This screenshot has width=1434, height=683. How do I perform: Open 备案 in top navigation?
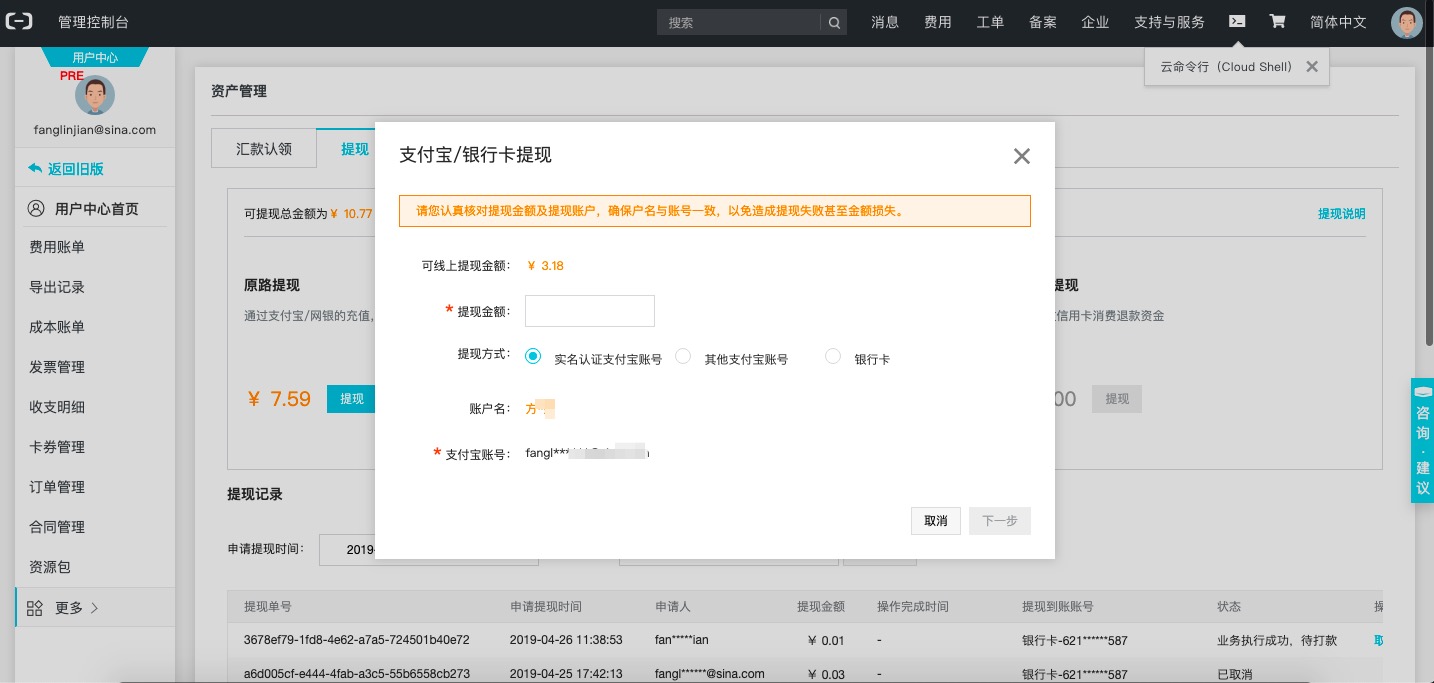coord(1043,22)
